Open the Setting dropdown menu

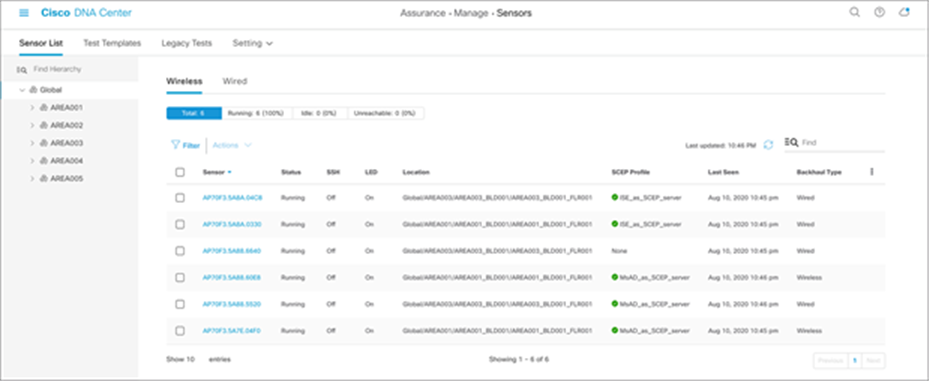tap(252, 43)
